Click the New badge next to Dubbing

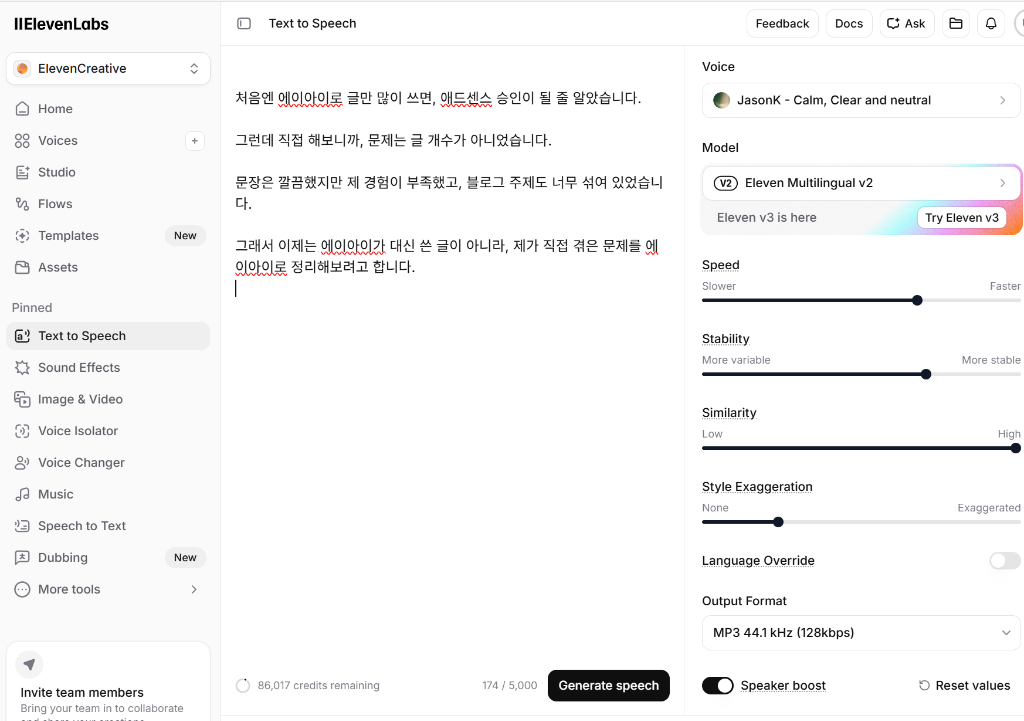[x=185, y=558]
